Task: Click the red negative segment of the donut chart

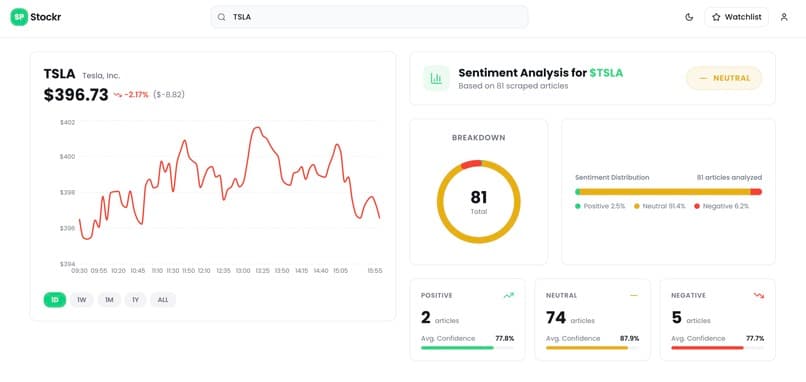Action: 471,164
